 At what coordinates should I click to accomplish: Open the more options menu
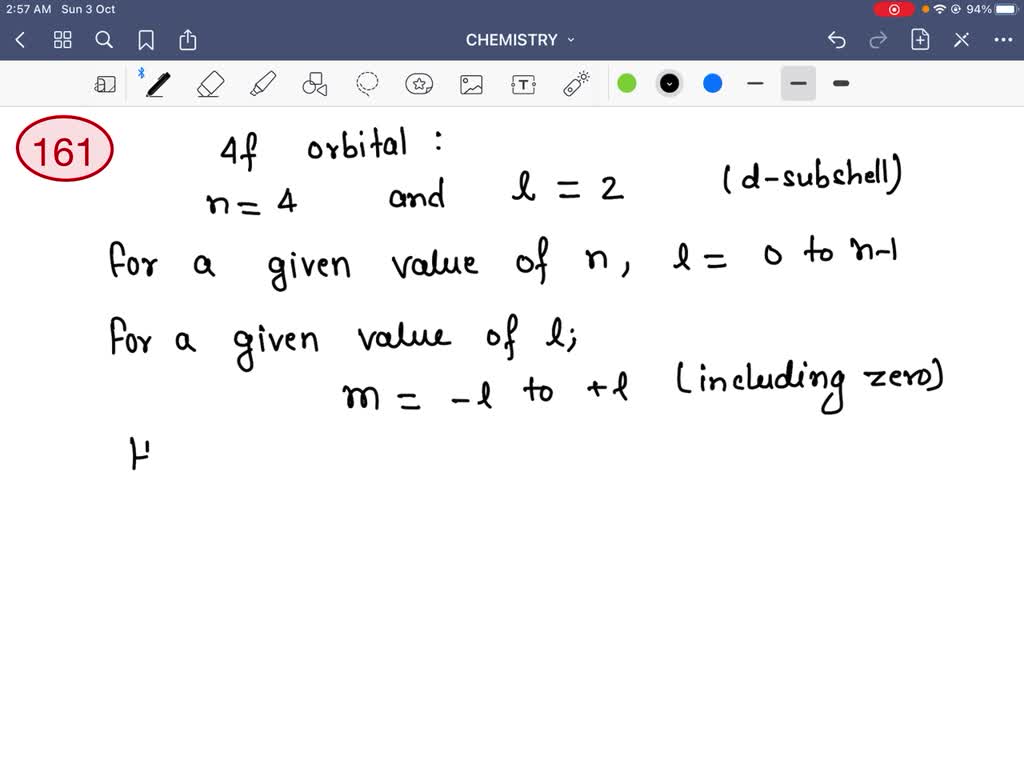[x=1004, y=40]
